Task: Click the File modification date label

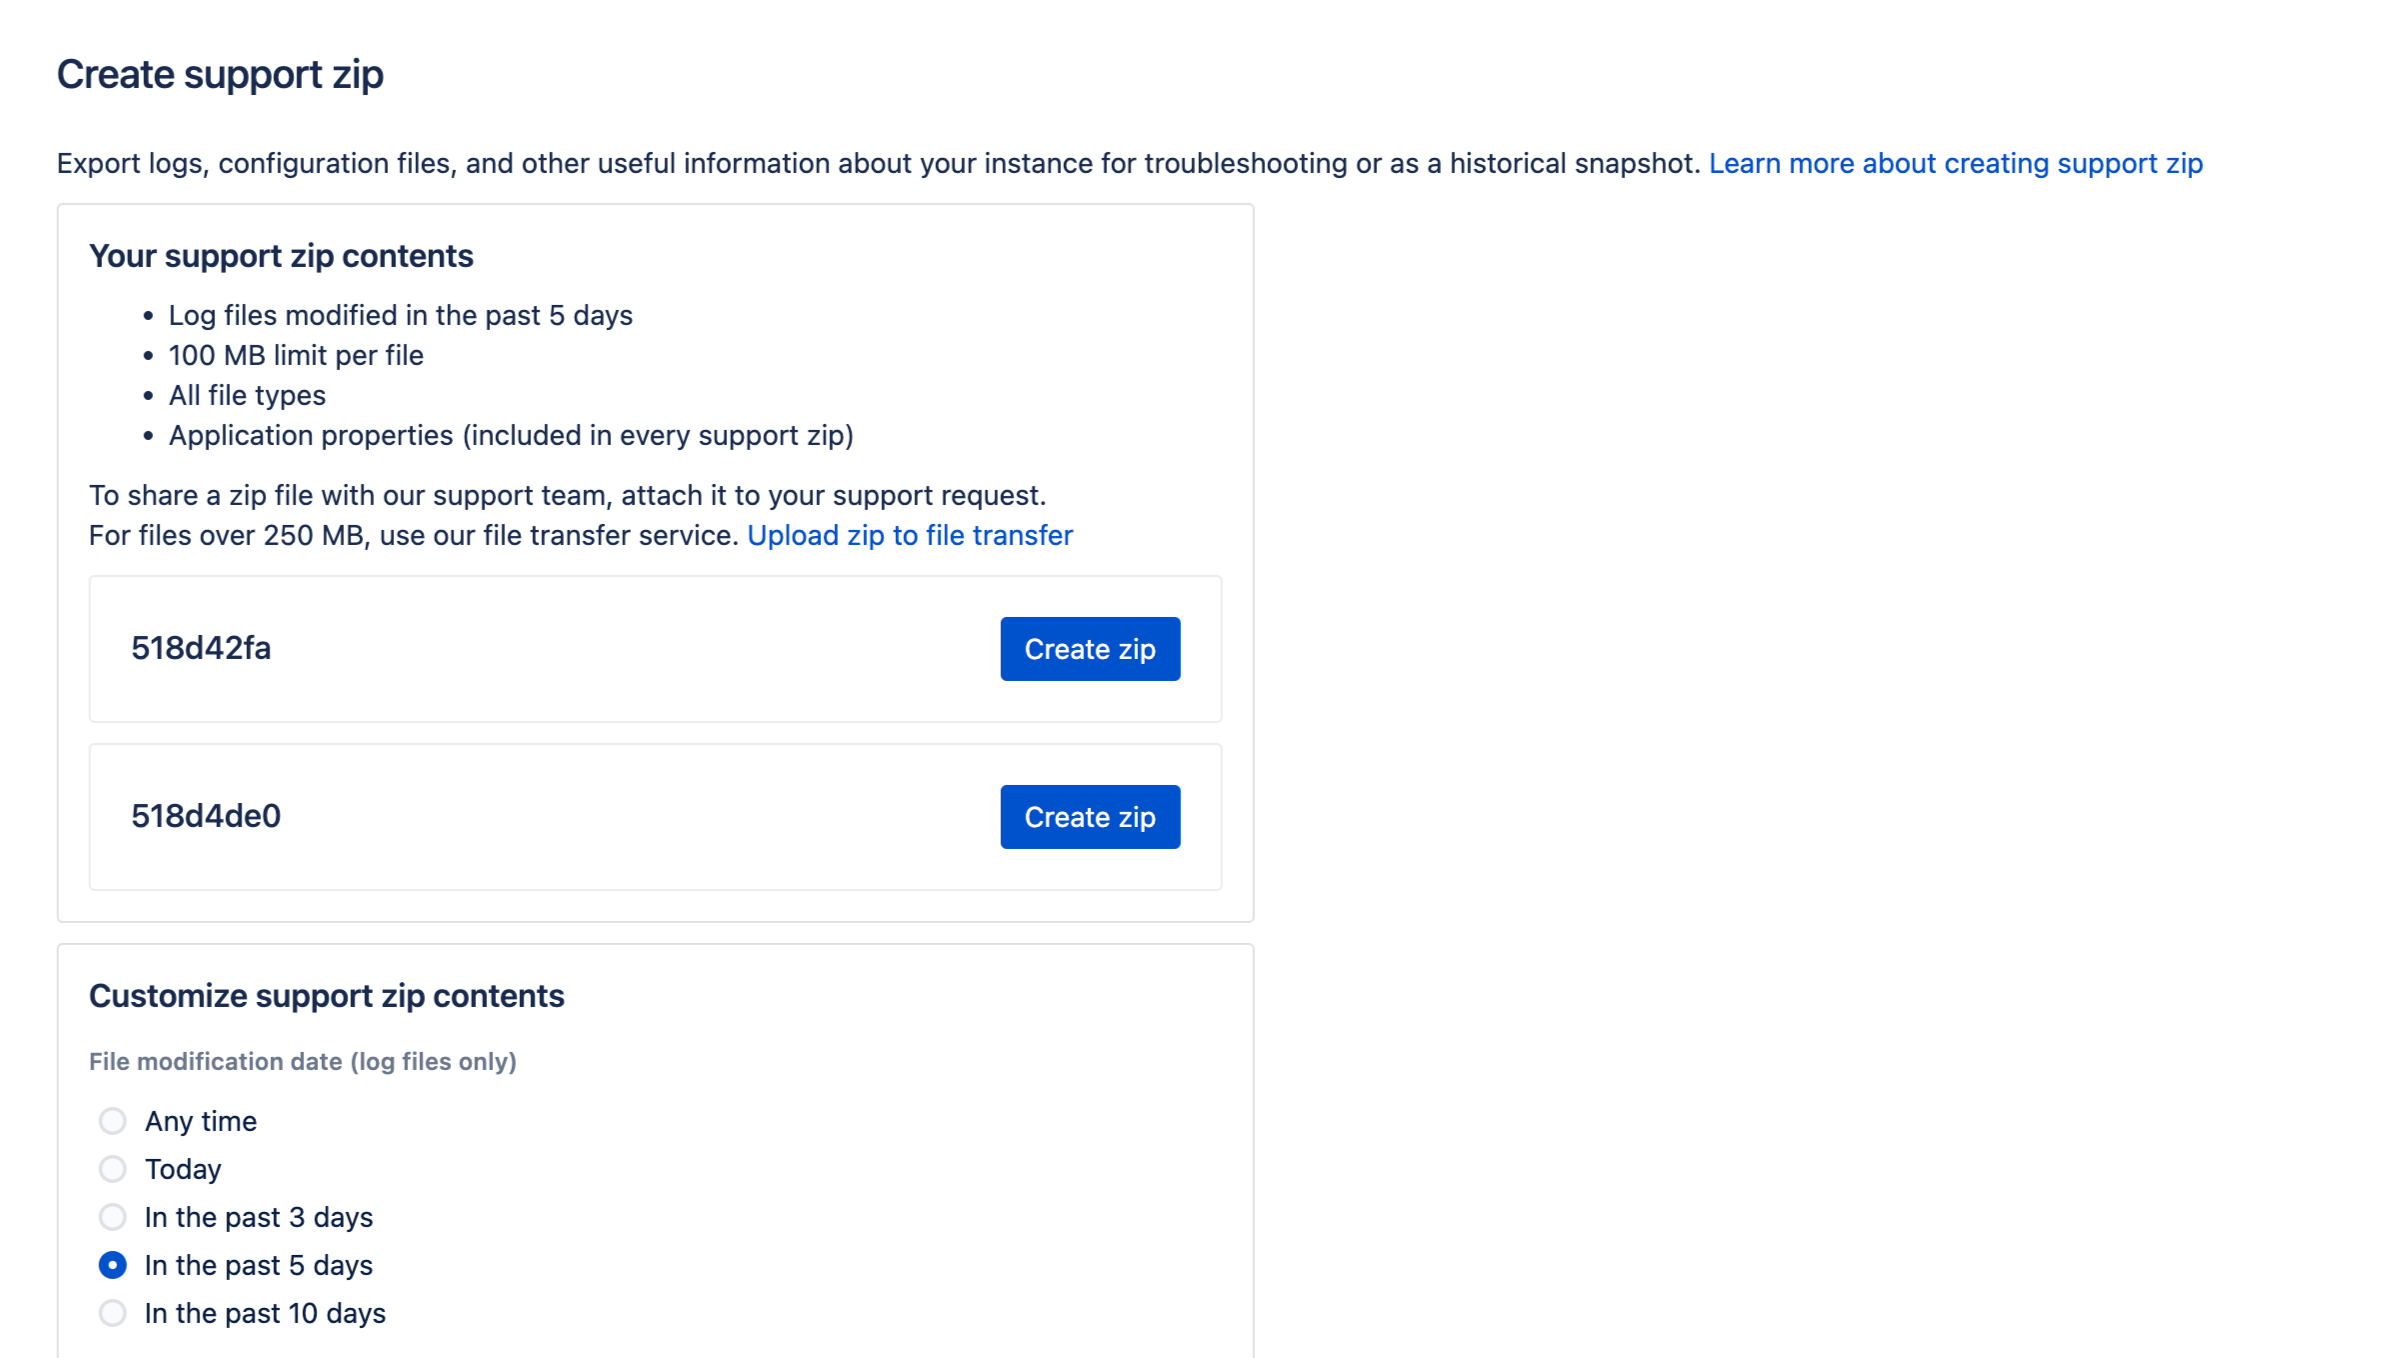Action: tap(302, 1061)
